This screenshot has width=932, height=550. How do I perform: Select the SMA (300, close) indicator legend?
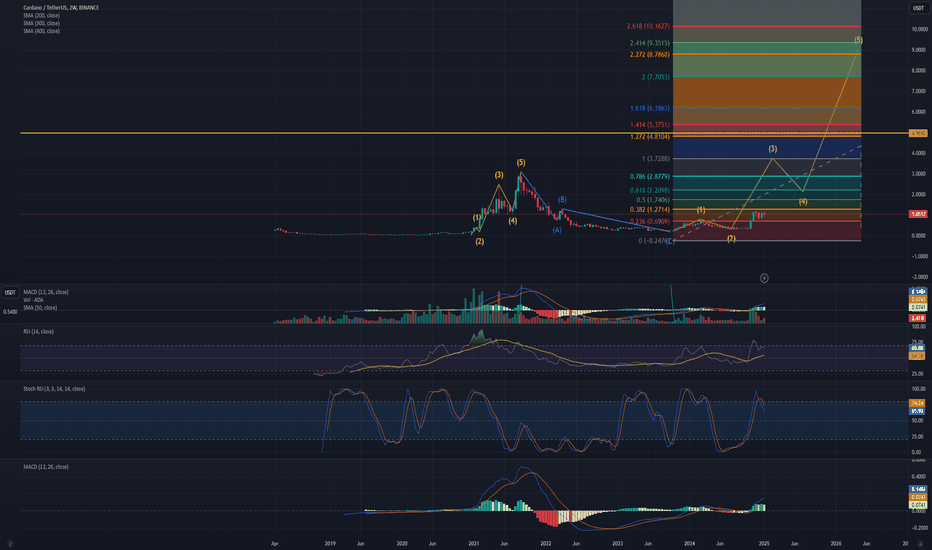pos(42,23)
